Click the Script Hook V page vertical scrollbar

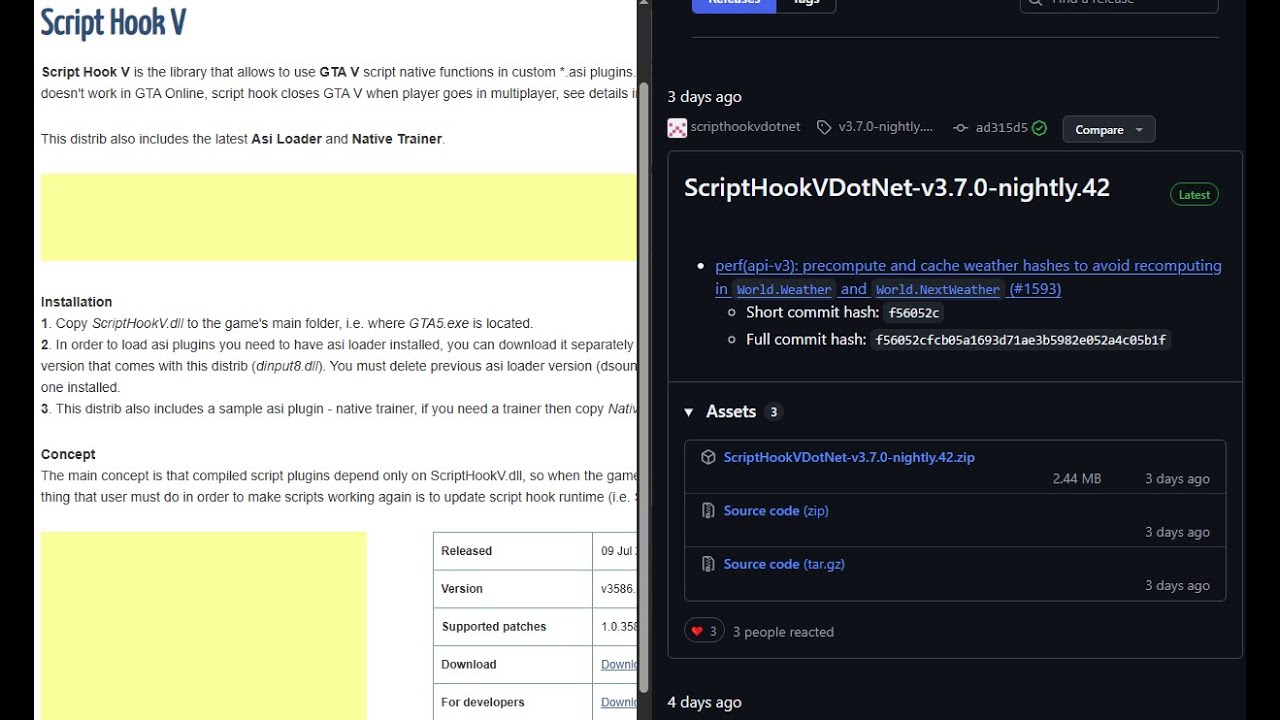pos(644,388)
